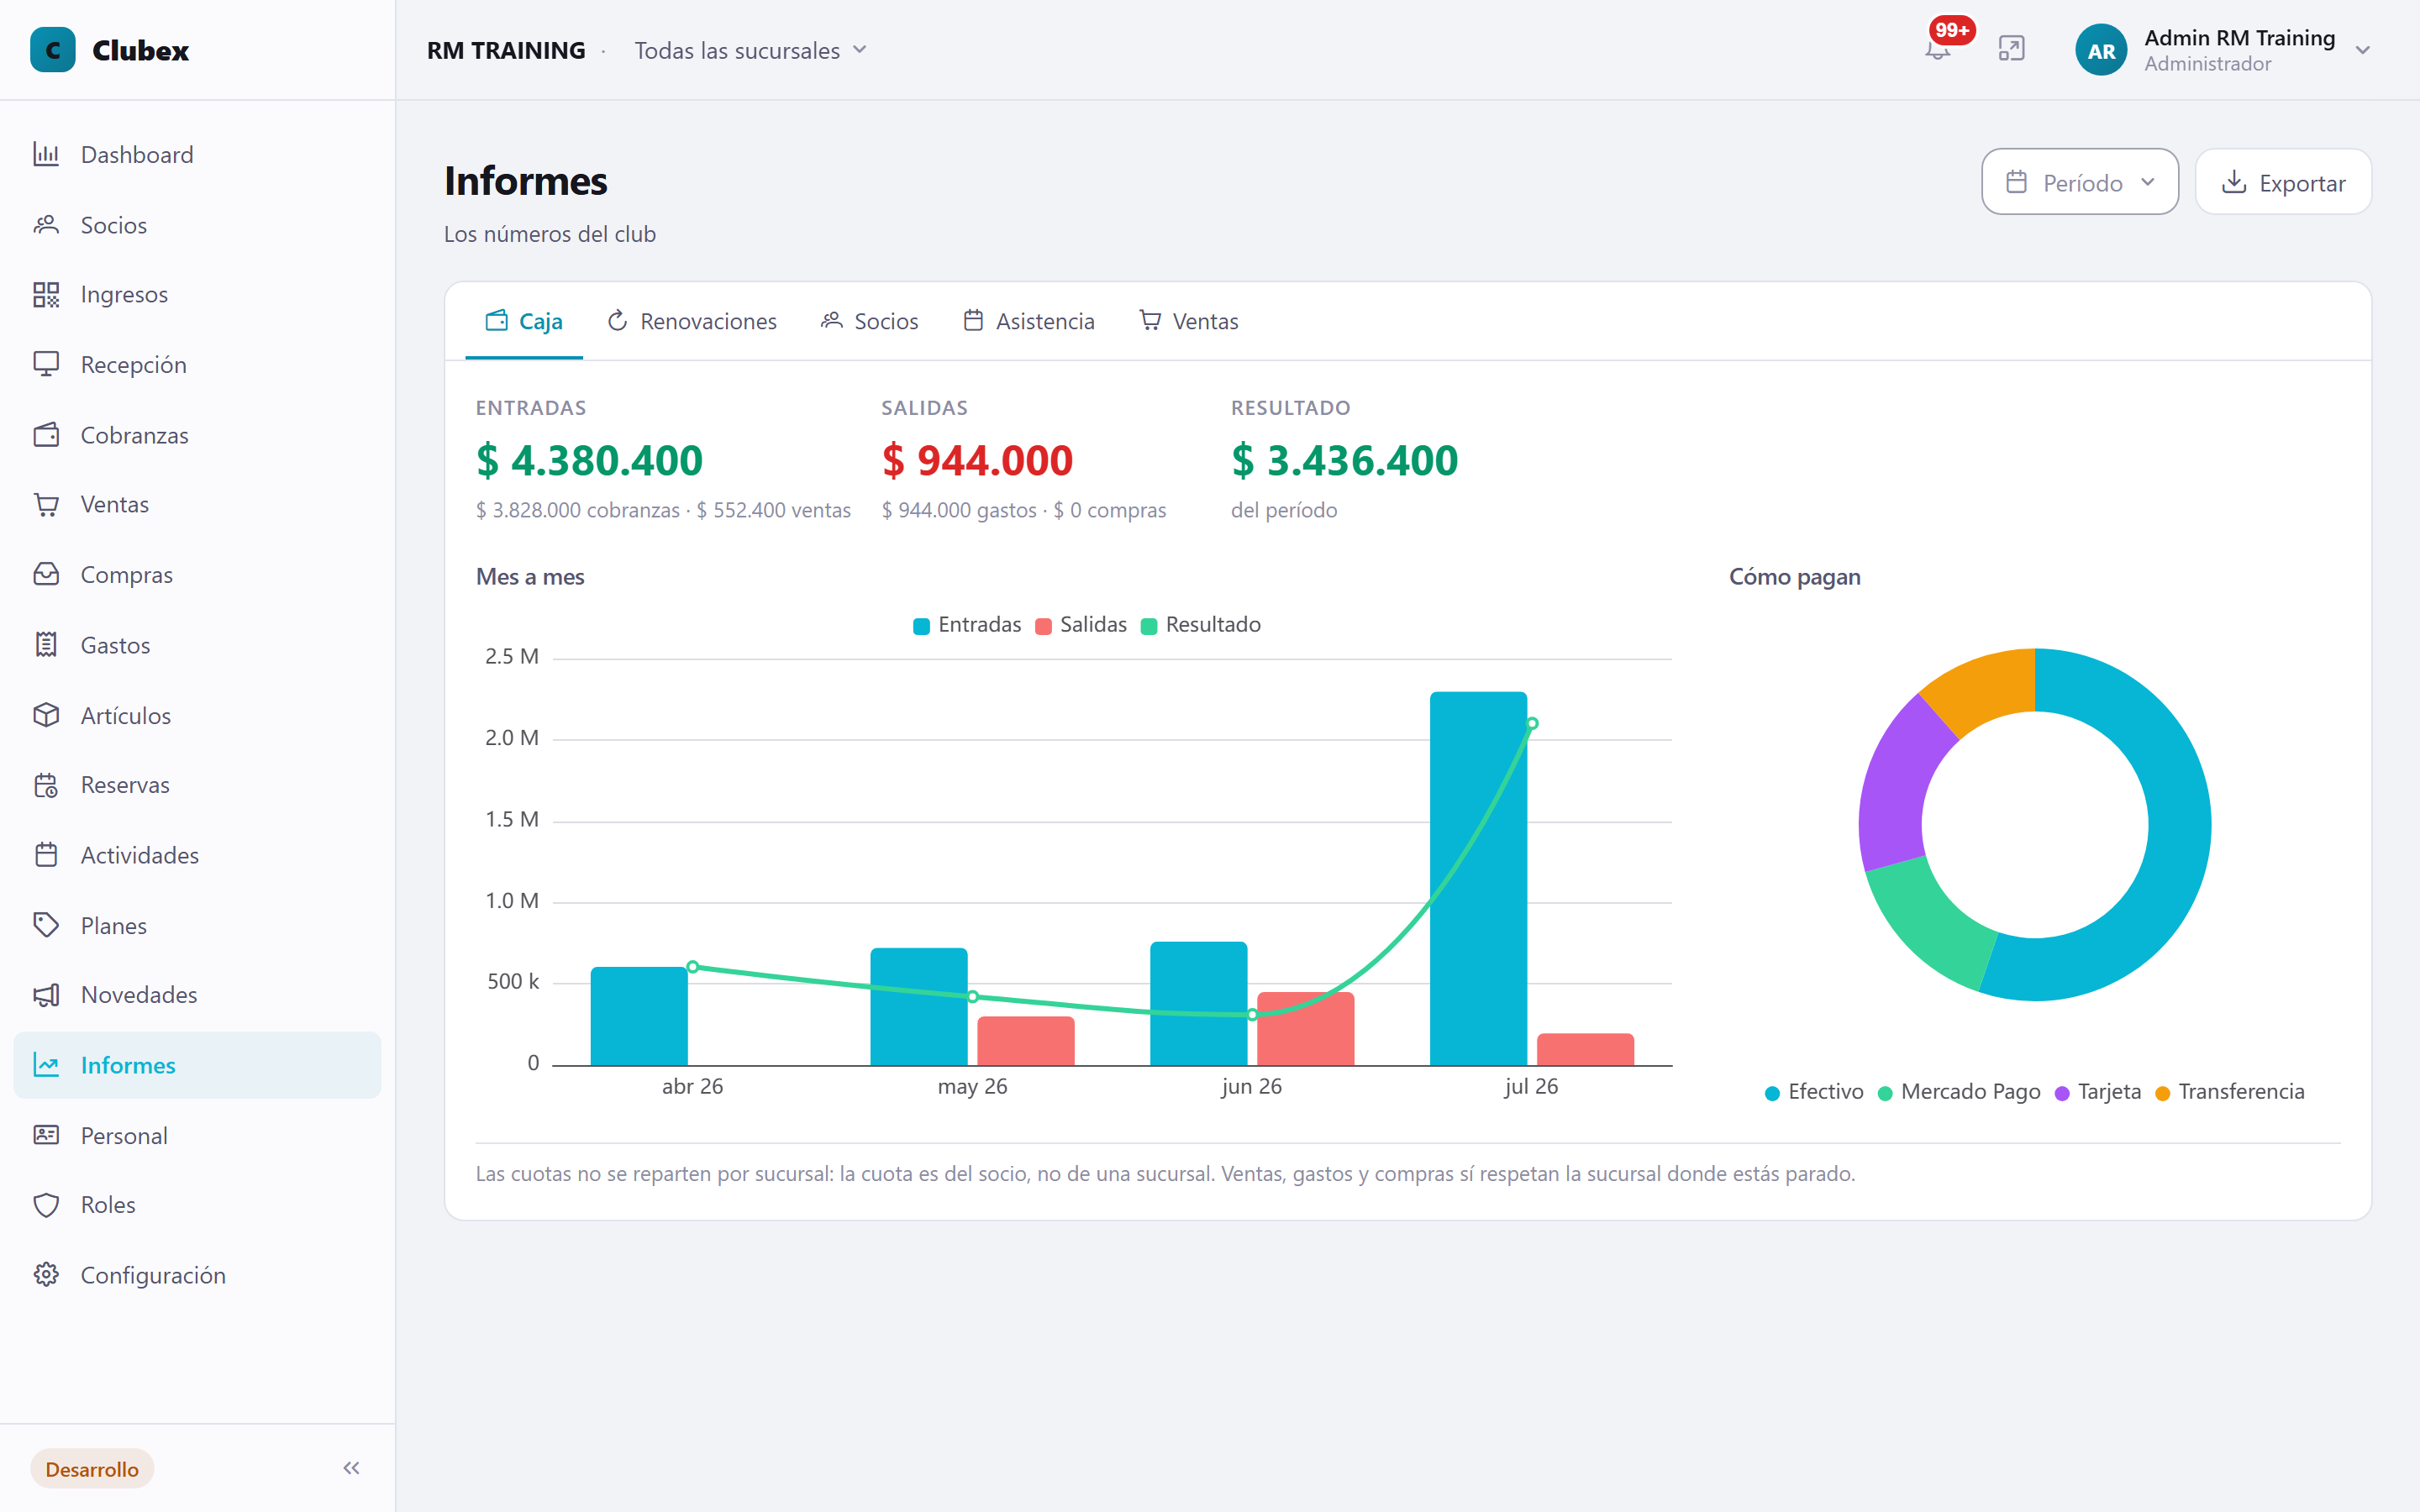Click the jul 26 Entradas bar
The height and width of the screenshot is (1512, 2420).
click(1478, 878)
